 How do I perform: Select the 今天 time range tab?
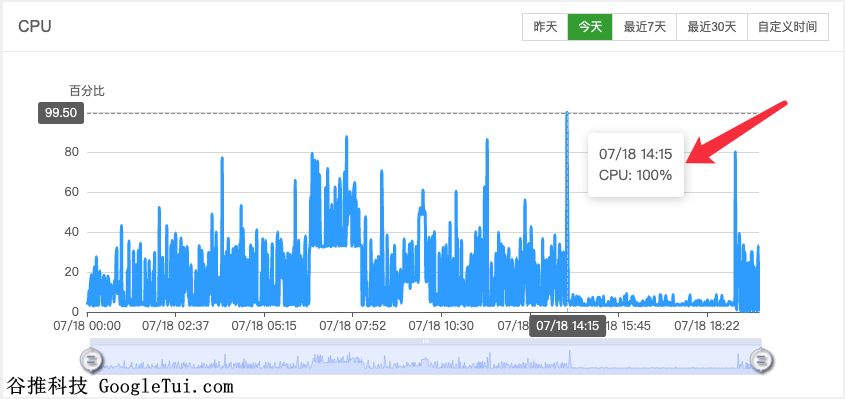(x=590, y=27)
